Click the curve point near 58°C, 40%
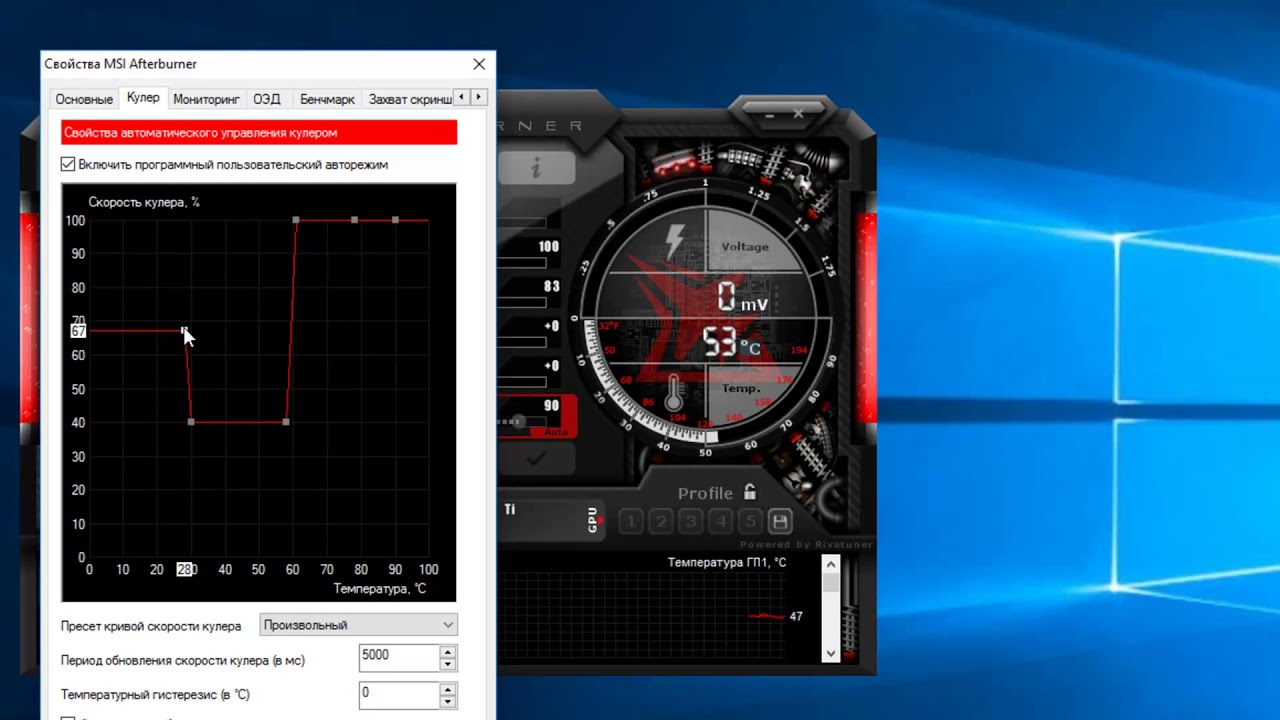The width and height of the screenshot is (1280, 720). [286, 422]
